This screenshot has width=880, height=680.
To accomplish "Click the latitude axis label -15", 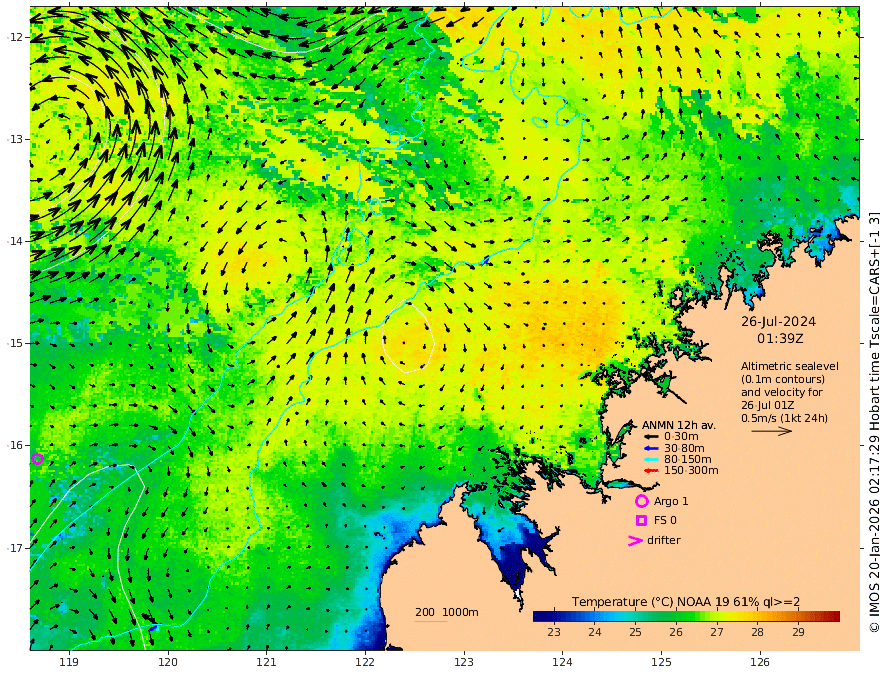I will [x=15, y=343].
